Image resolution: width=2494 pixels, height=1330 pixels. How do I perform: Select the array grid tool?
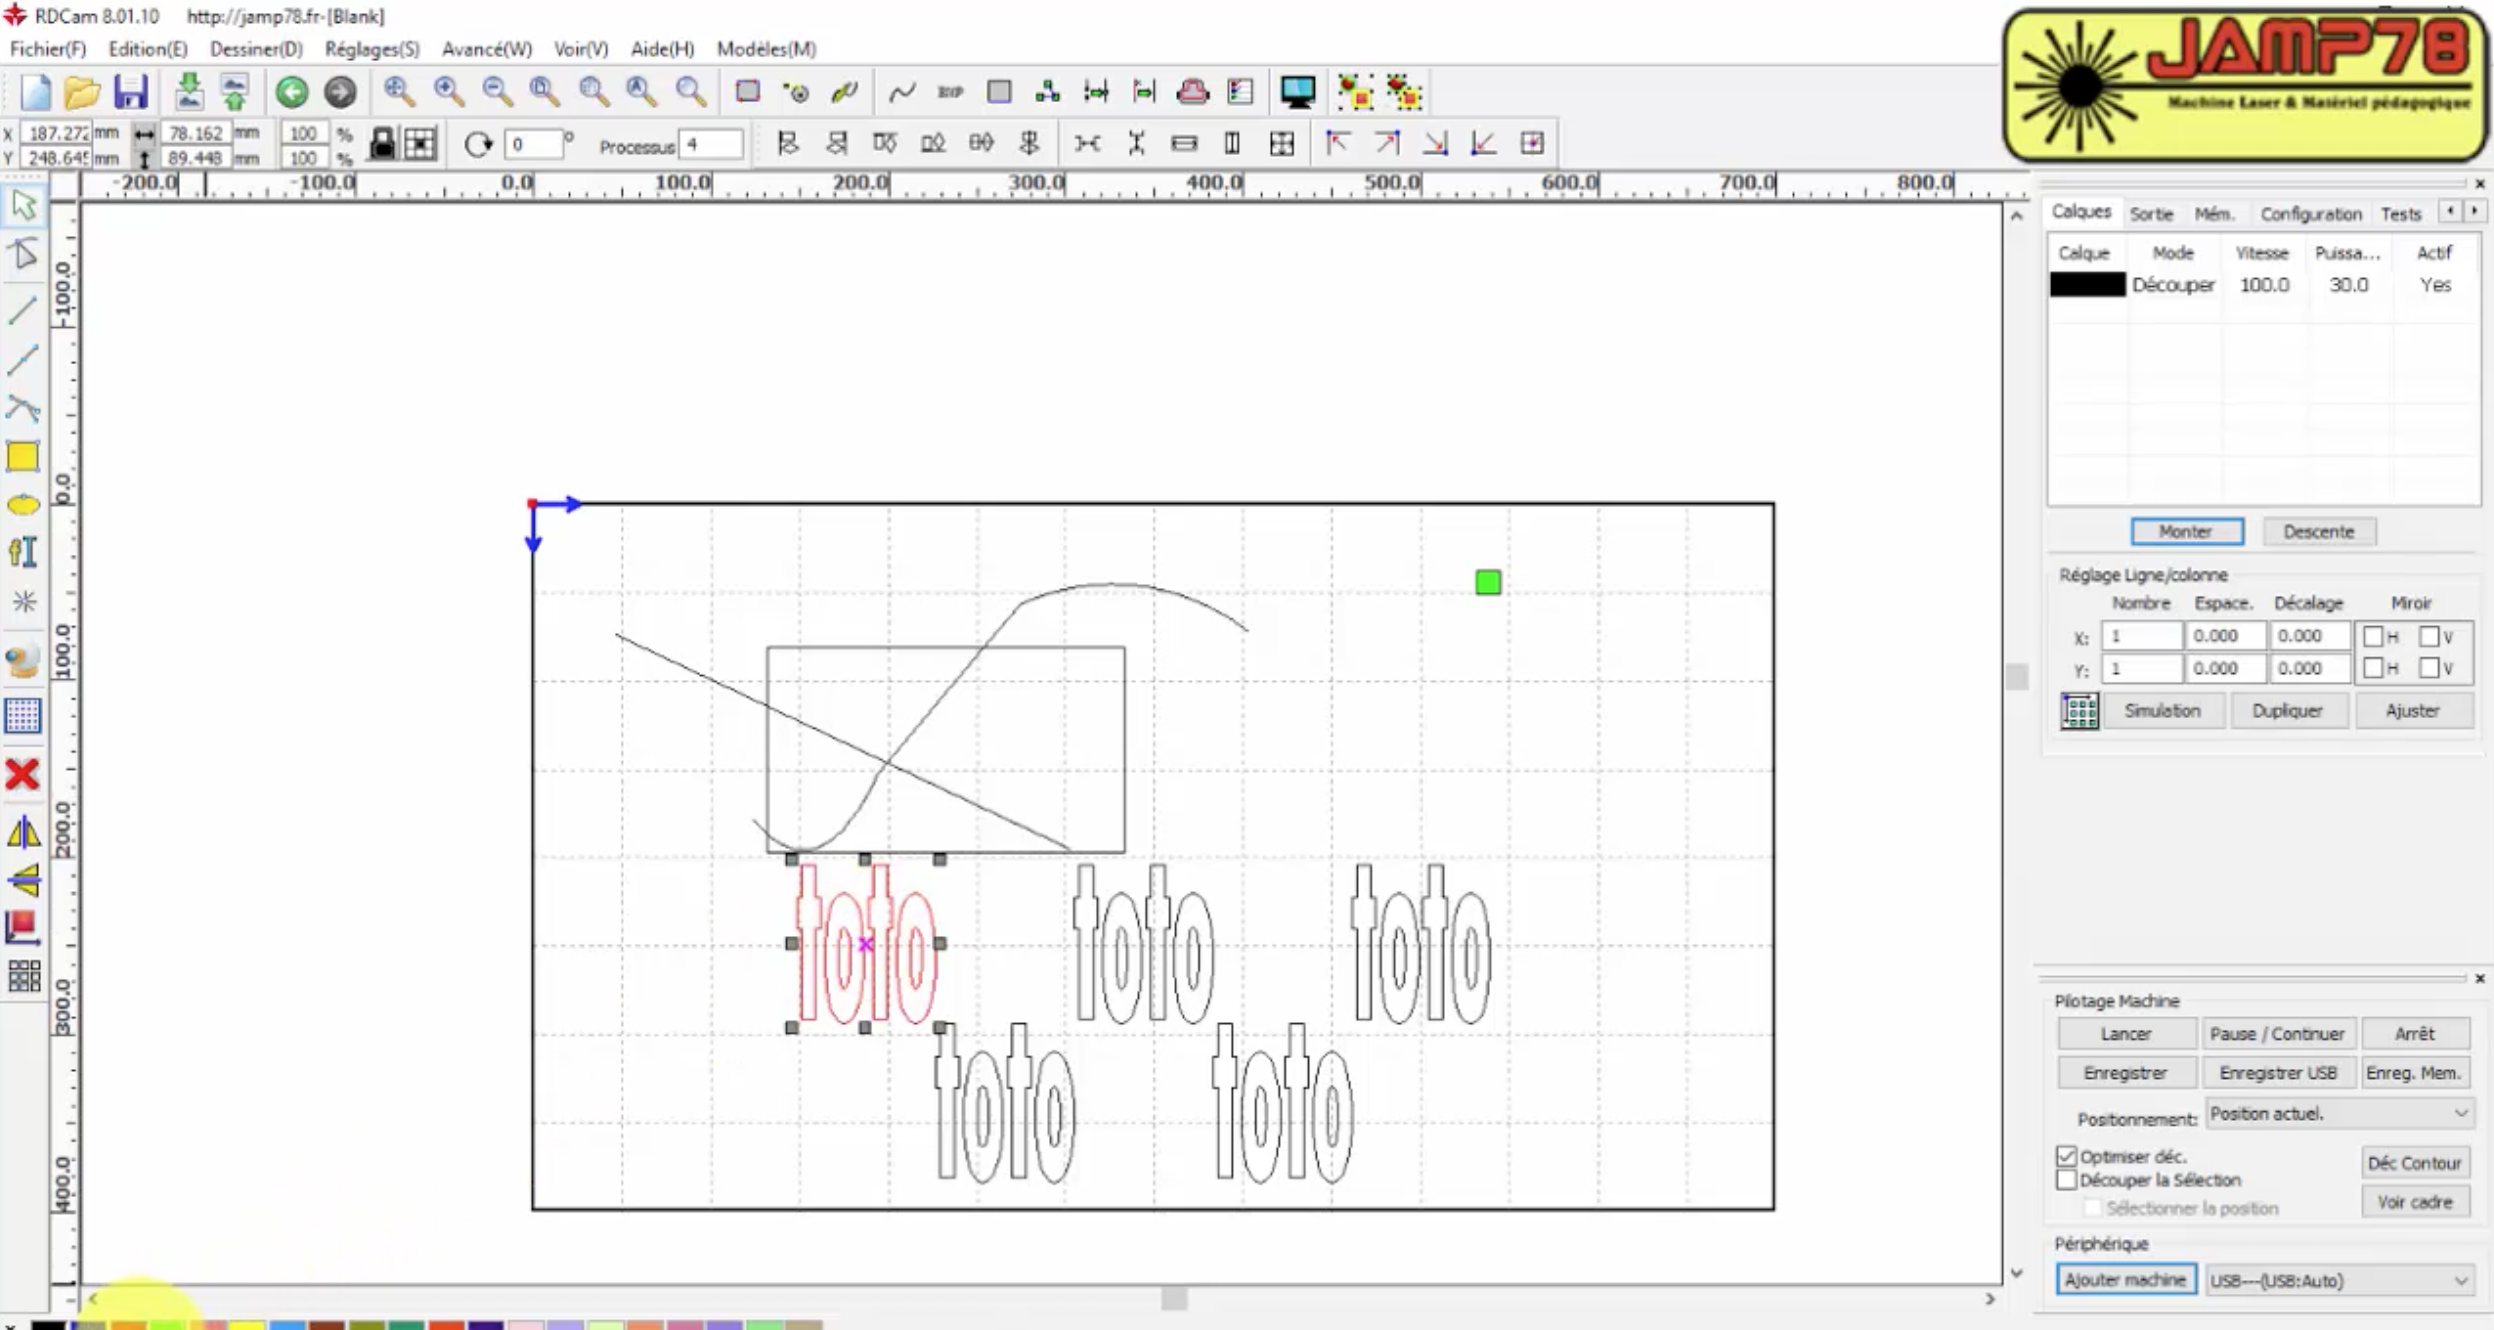[23, 975]
